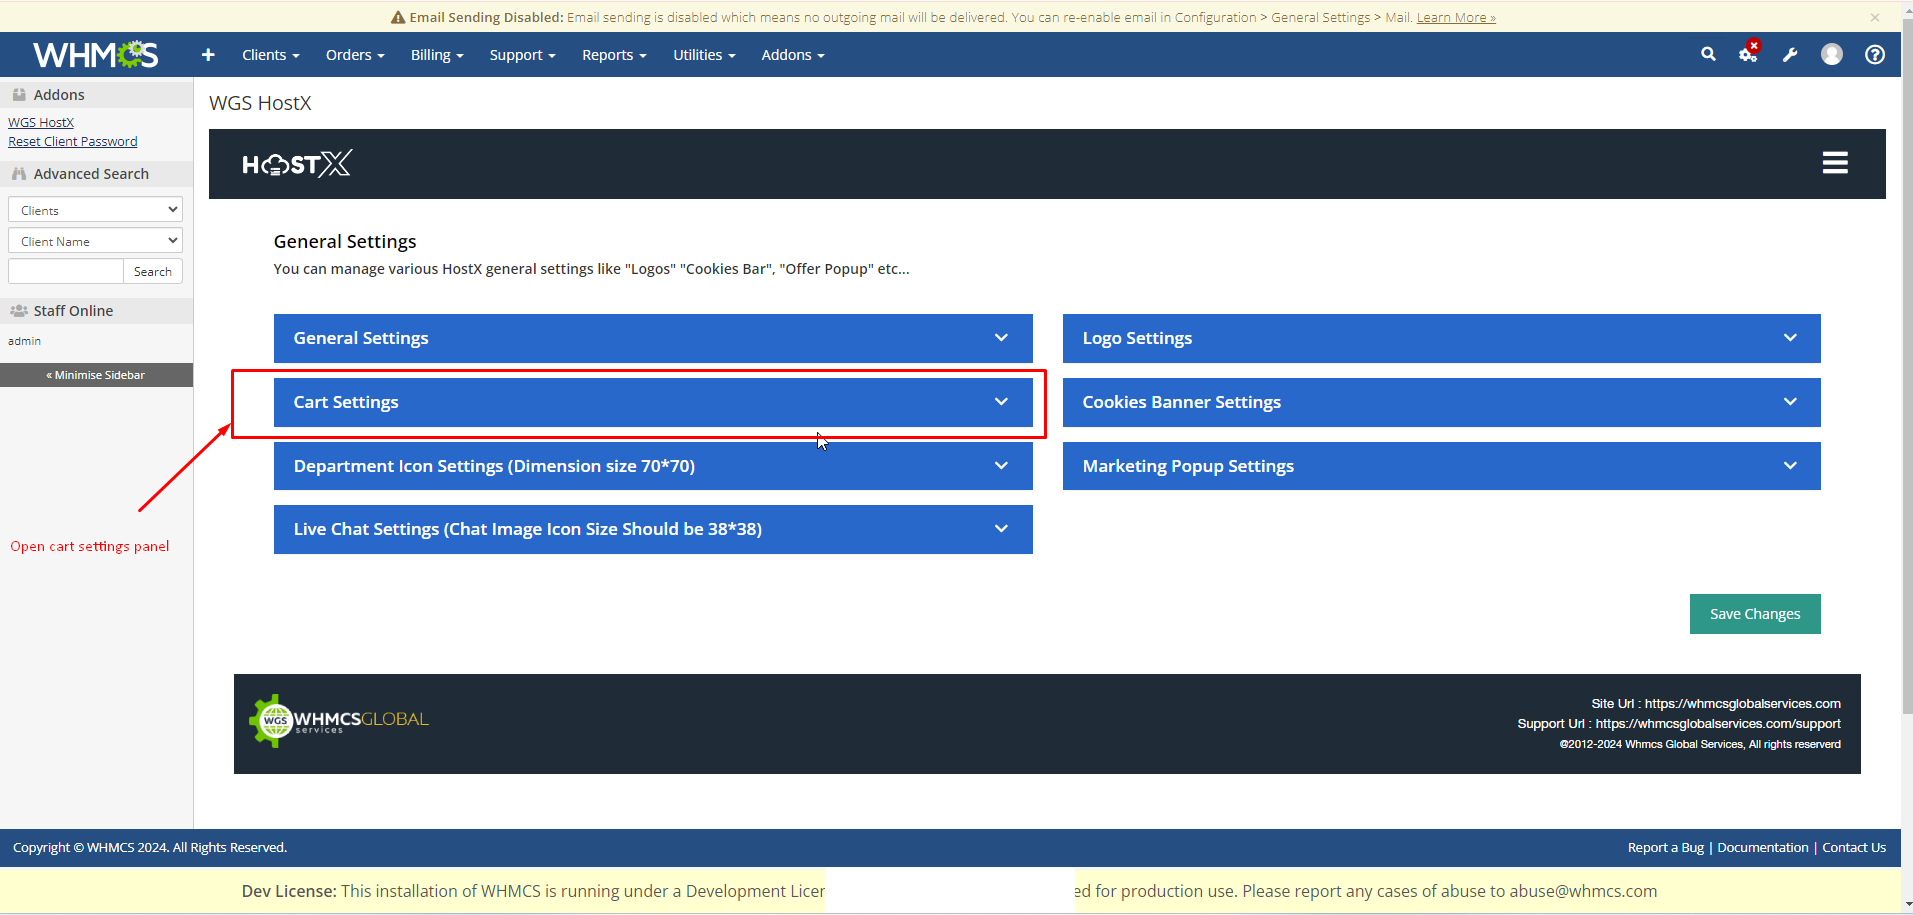
Task: Click the advanced search text field
Action: 65,271
